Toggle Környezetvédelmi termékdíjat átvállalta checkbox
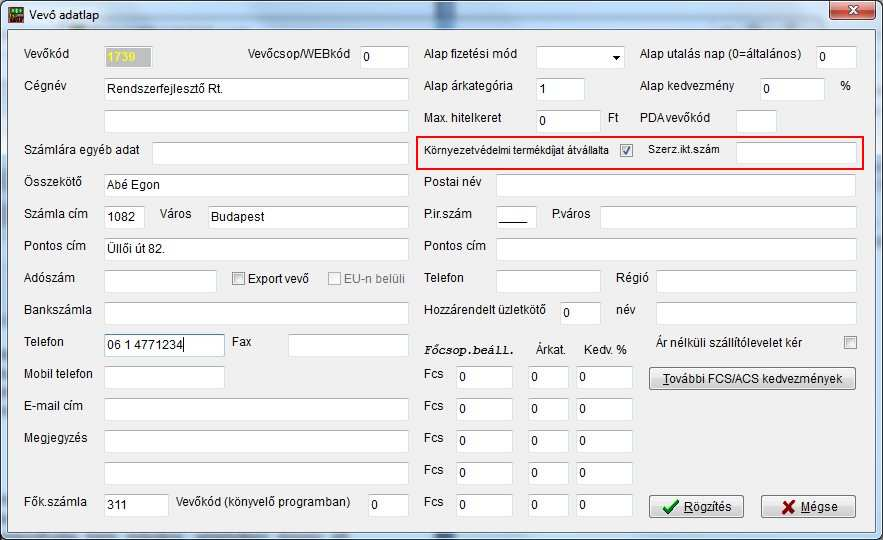 (626, 150)
